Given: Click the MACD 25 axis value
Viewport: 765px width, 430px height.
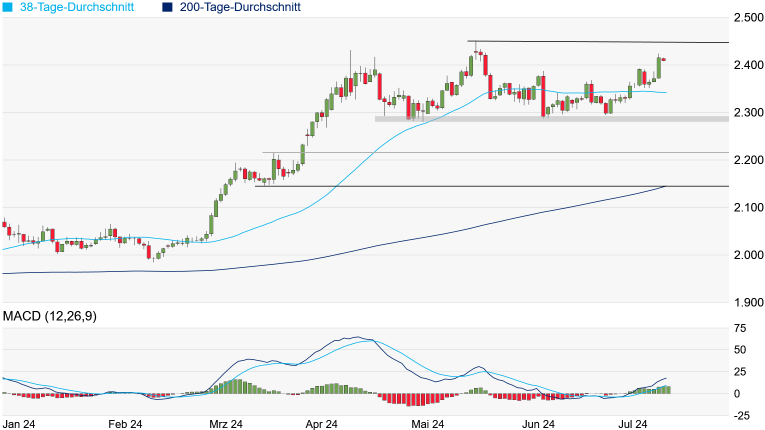Looking at the screenshot, I should point(740,372).
